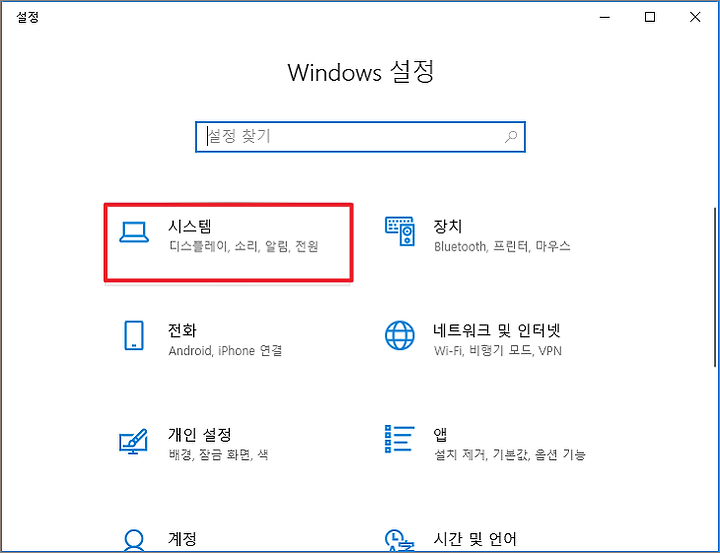
Task: Open the 개인 설정 paintbrush icon
Action: click(x=134, y=441)
